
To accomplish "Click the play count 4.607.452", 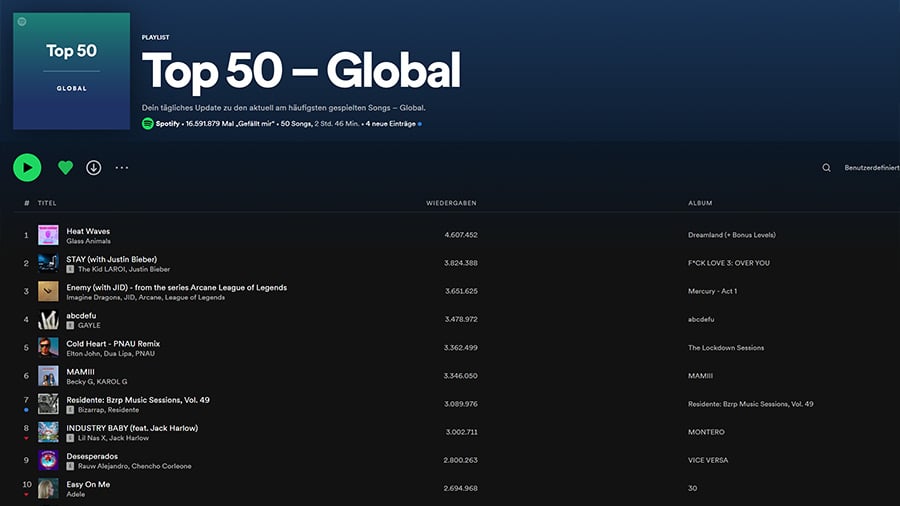I will (461, 235).
